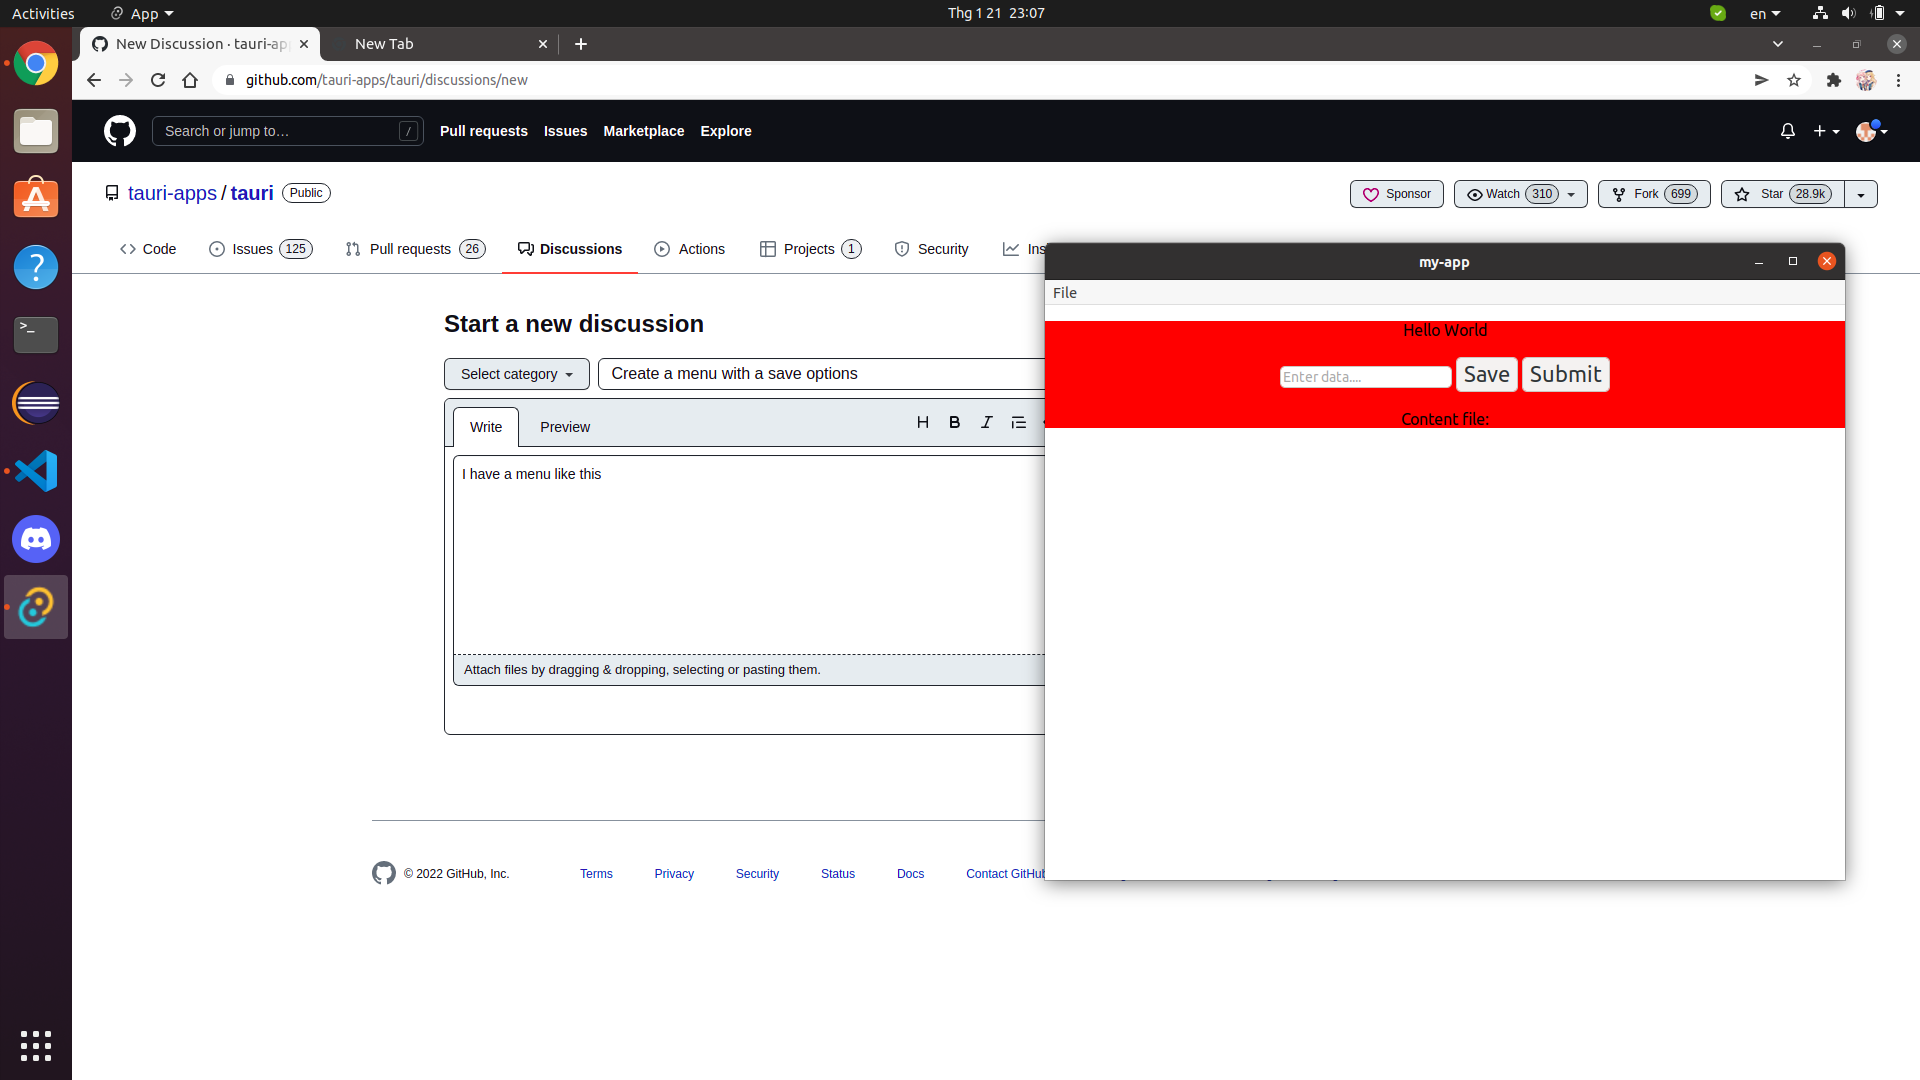Expand the Select category dropdown
The width and height of the screenshot is (1920, 1080).
point(517,374)
